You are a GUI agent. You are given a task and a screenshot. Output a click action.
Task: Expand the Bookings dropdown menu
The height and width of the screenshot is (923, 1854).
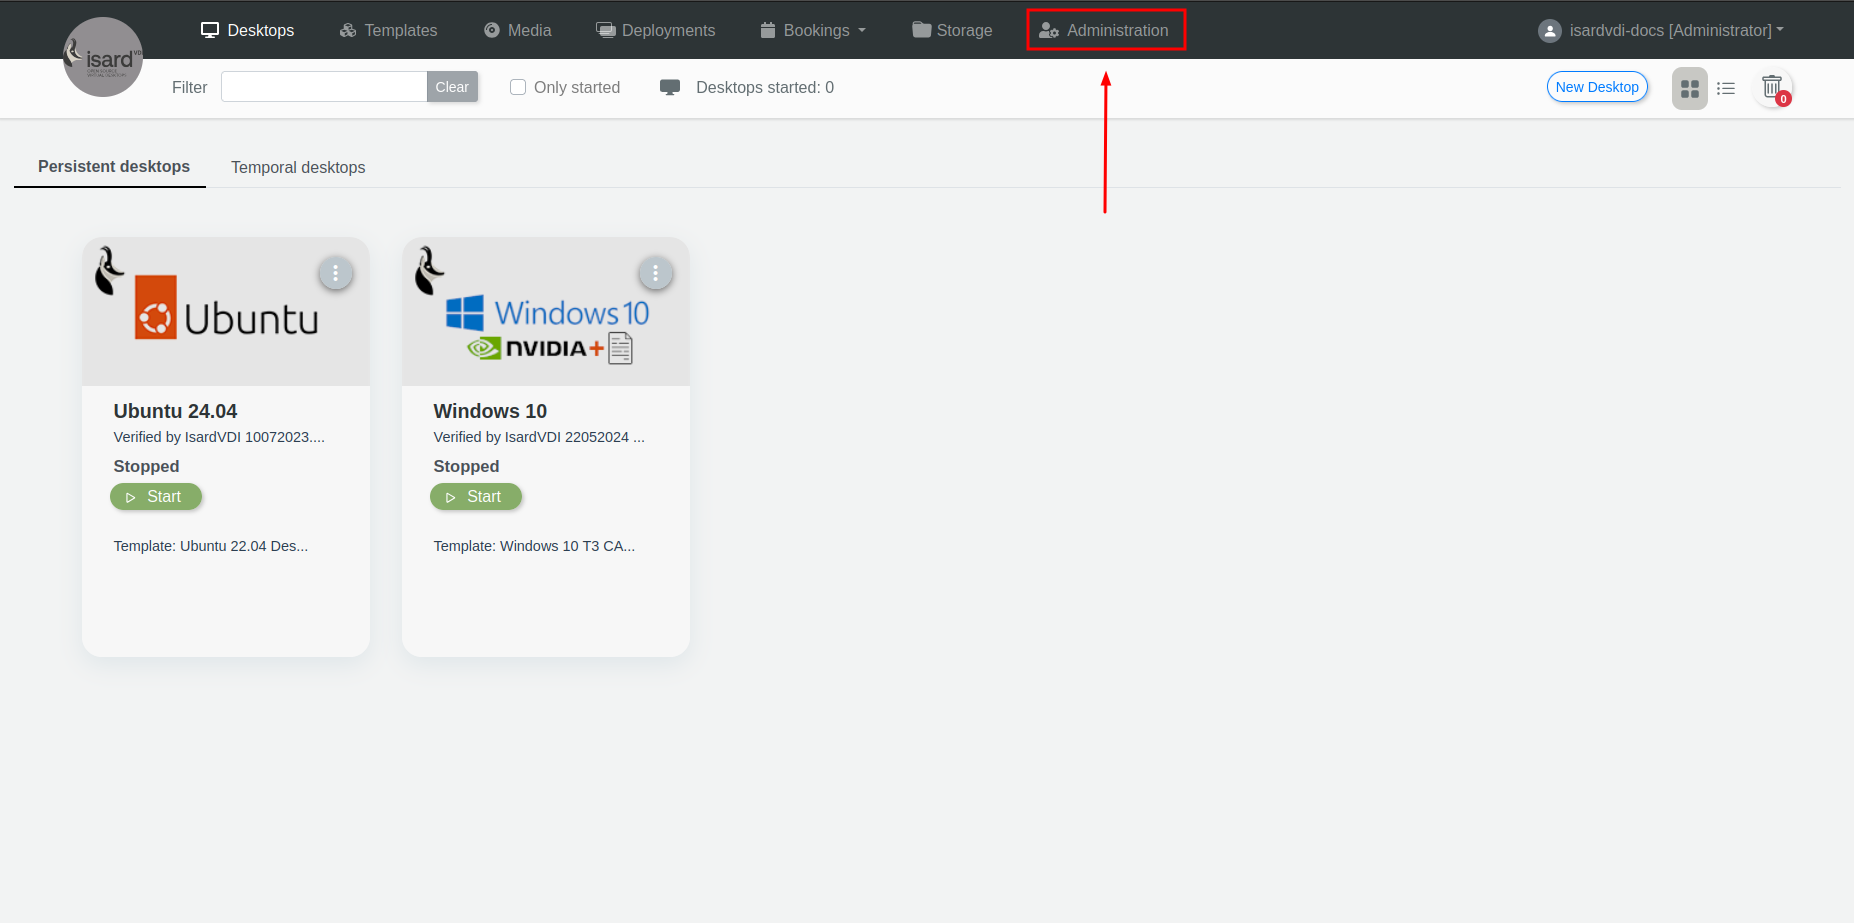pyautogui.click(x=813, y=31)
